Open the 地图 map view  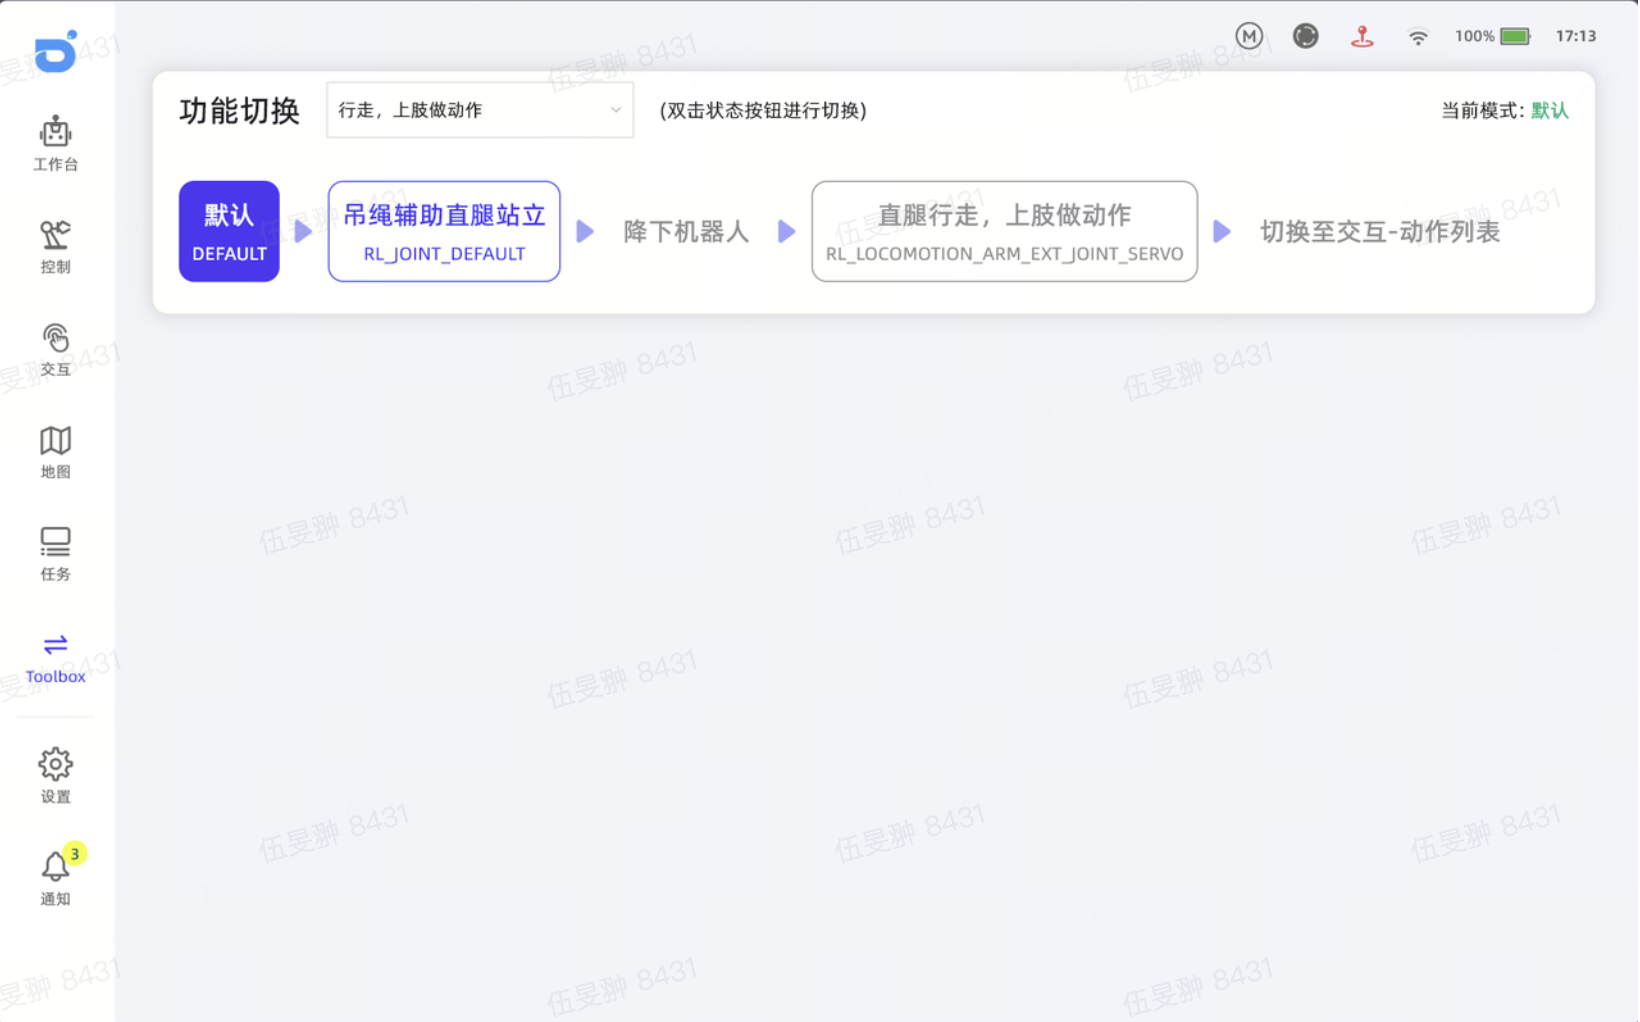55,452
